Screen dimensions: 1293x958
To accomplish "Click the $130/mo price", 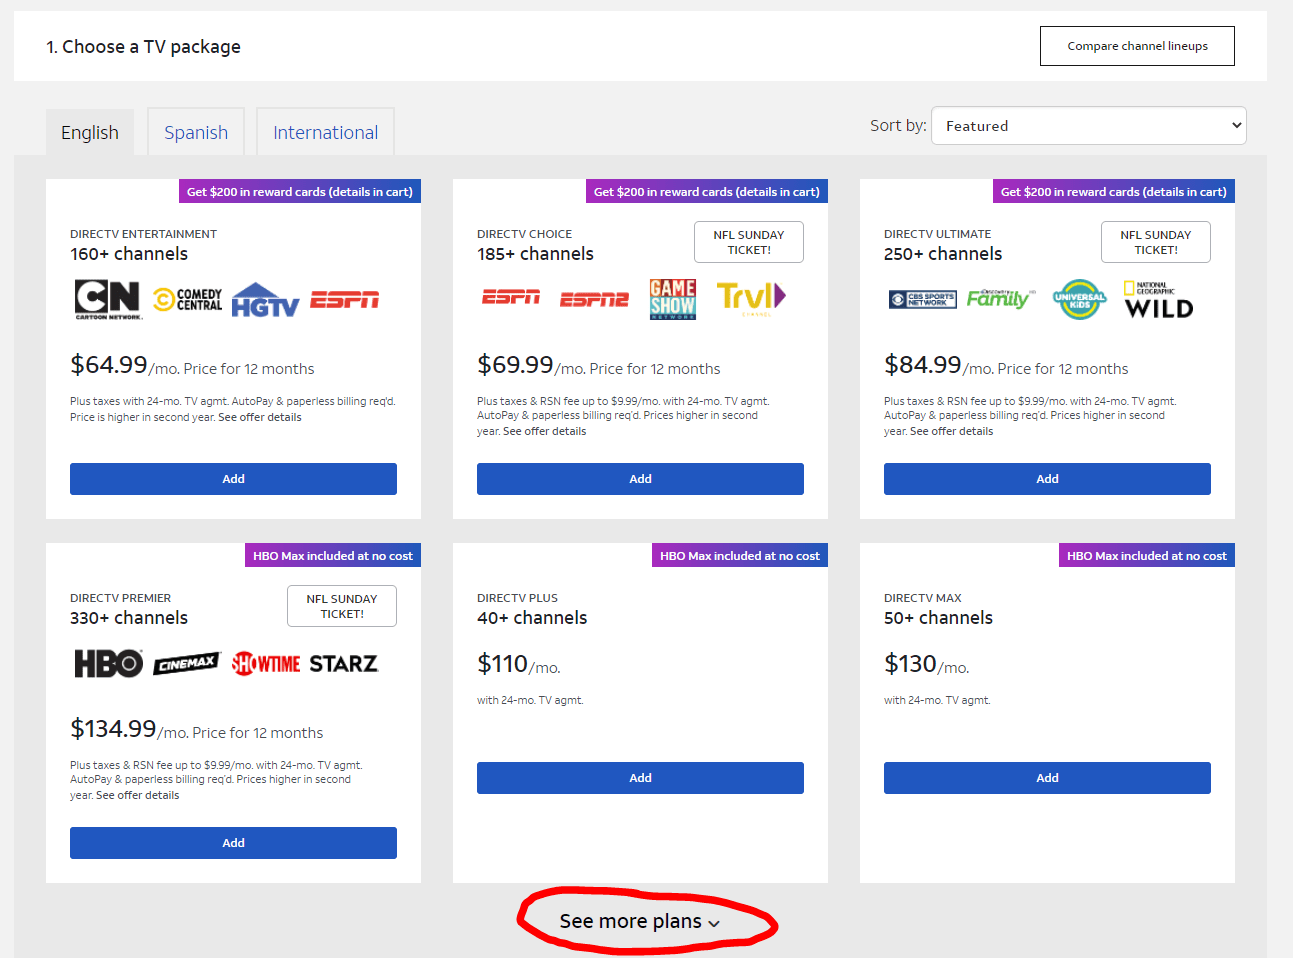I will (927, 665).
